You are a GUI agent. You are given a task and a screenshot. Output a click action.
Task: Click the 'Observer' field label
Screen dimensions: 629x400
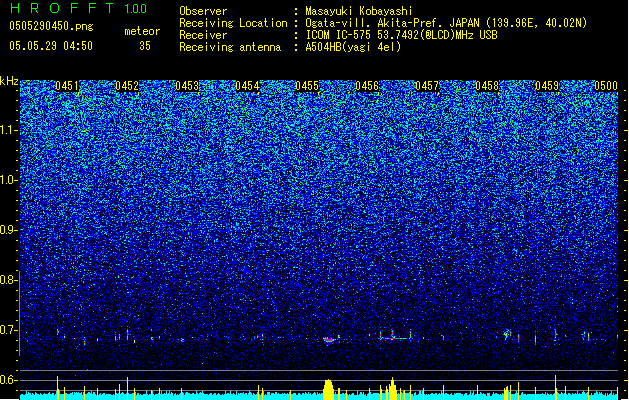(203, 11)
